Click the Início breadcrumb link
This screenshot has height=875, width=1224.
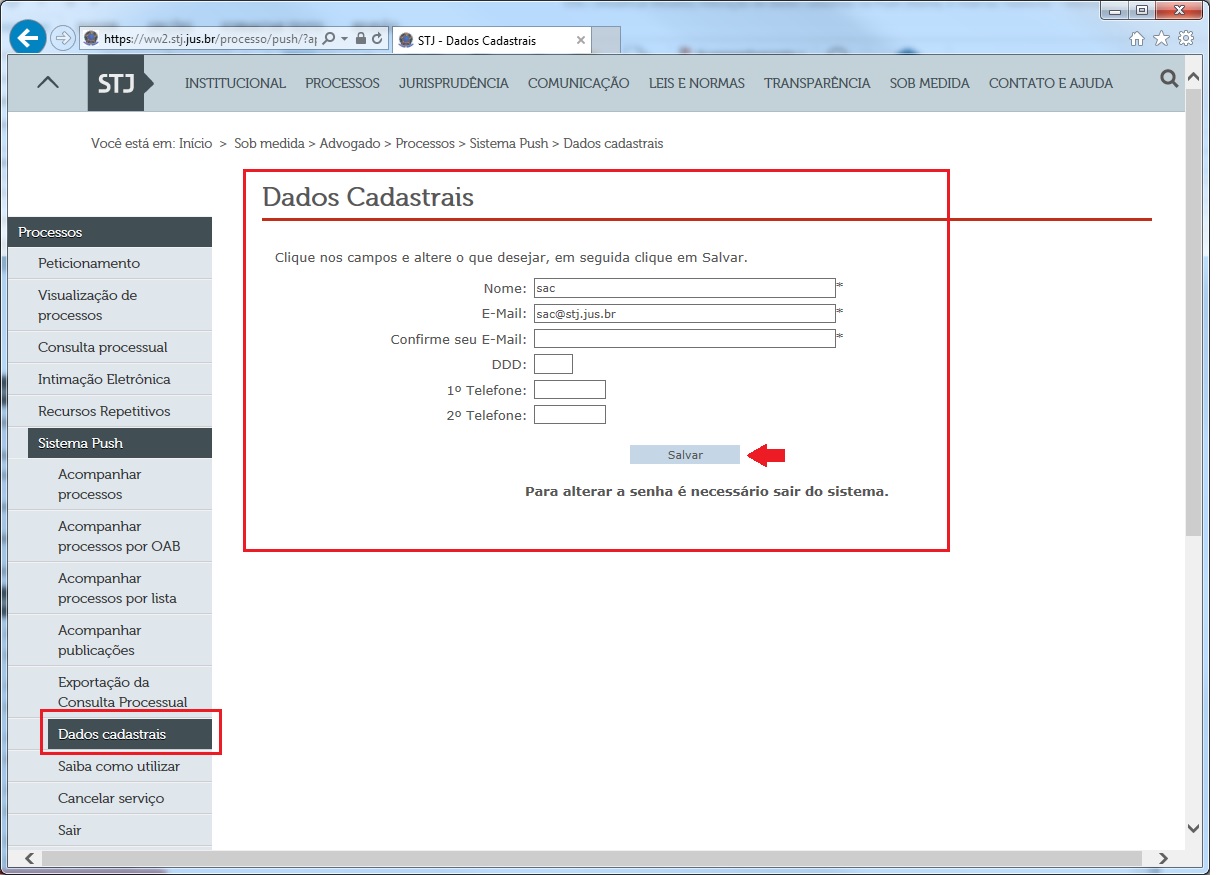click(195, 143)
